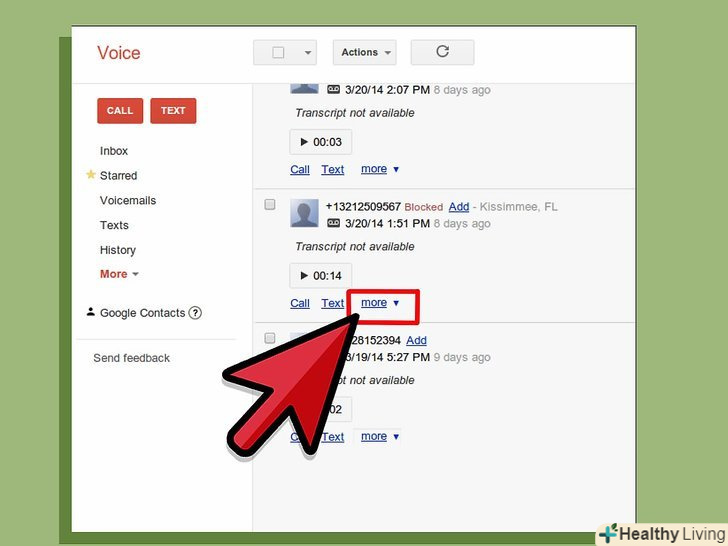Click the Voice logo text
The image size is (728, 546).
(118, 53)
